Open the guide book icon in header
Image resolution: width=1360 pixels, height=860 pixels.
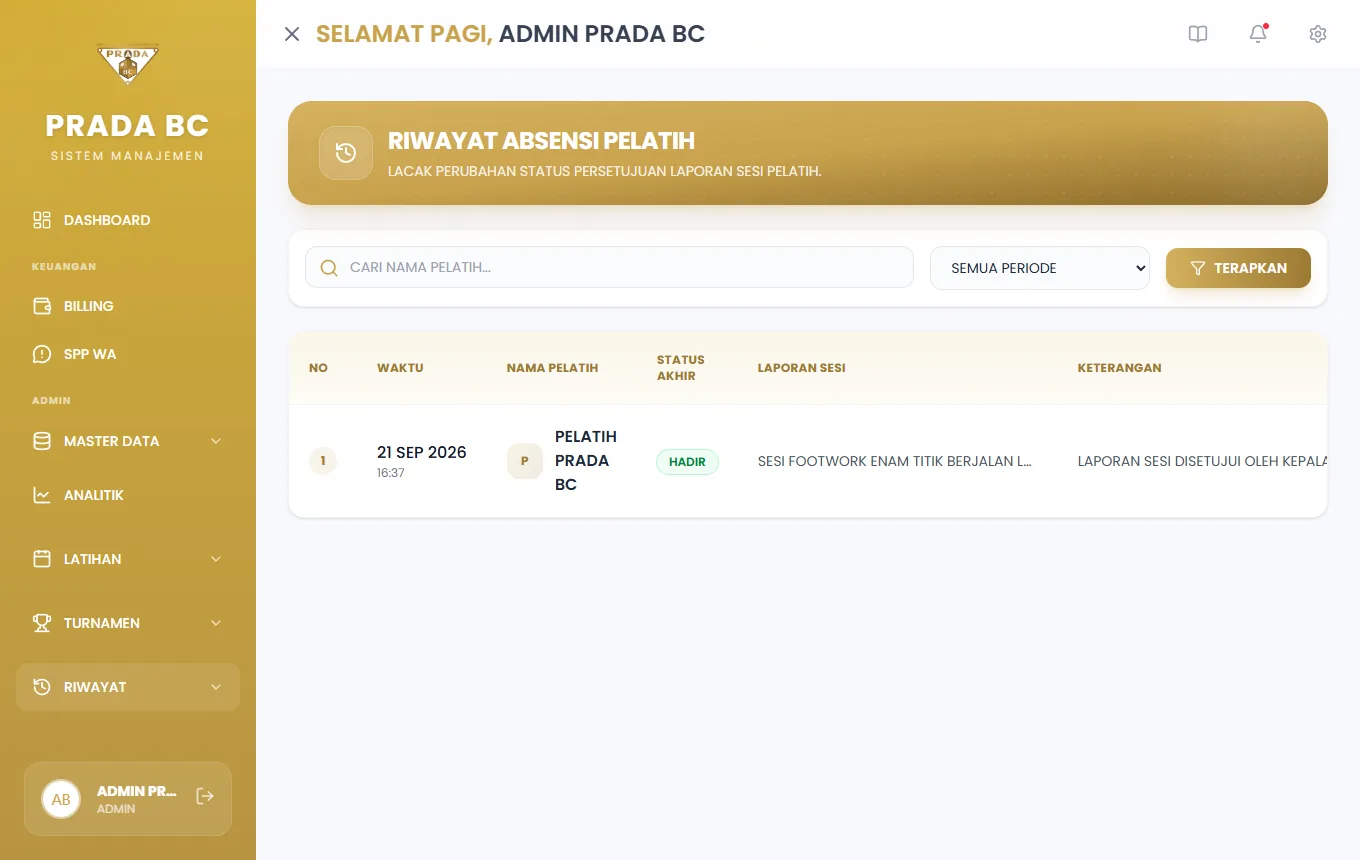tap(1198, 34)
